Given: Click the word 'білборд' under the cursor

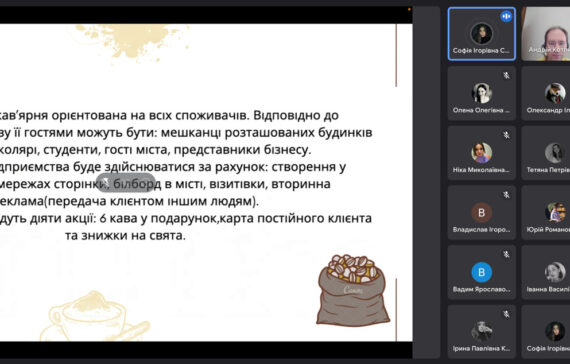Looking at the screenshot, I should tap(137, 184).
